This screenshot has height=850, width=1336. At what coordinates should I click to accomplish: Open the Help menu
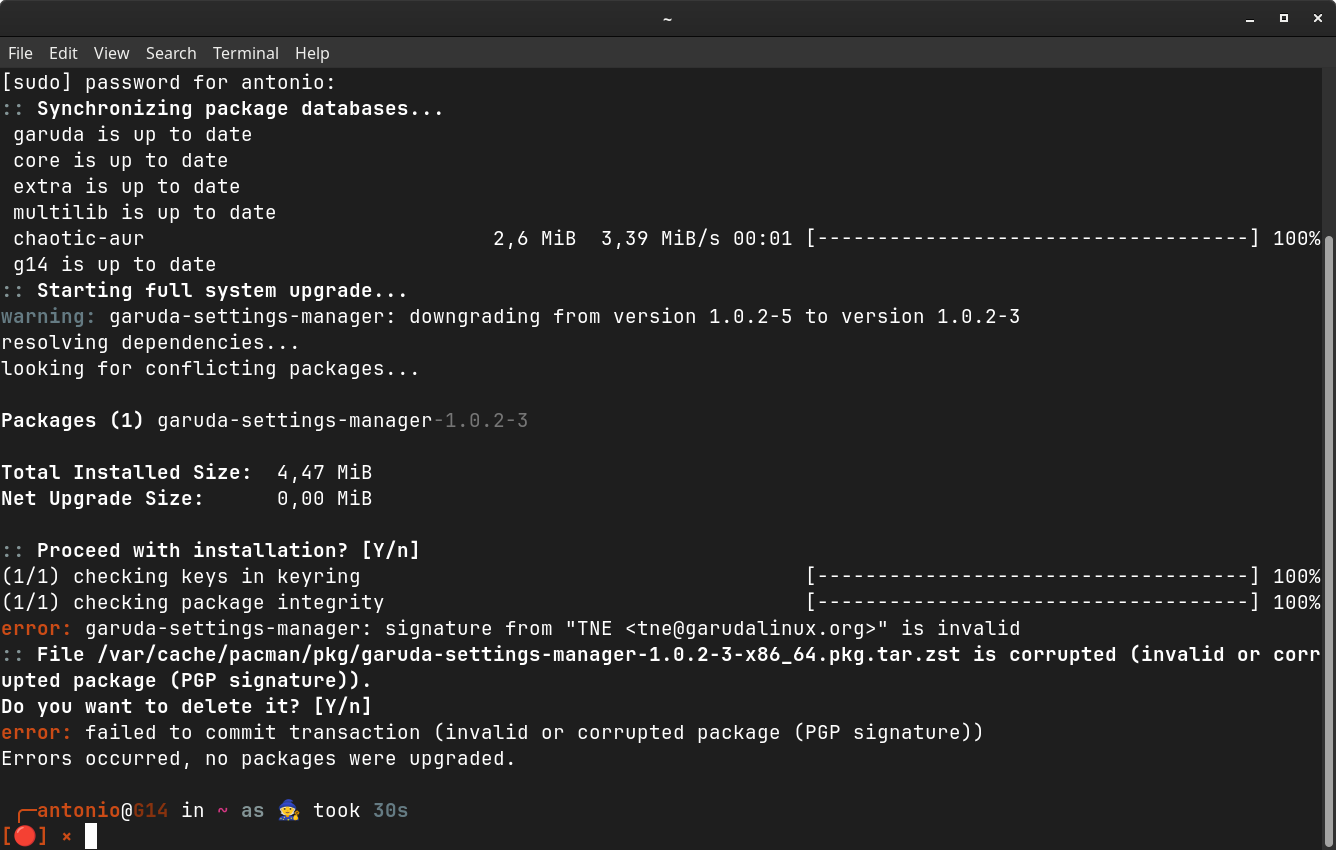(312, 53)
